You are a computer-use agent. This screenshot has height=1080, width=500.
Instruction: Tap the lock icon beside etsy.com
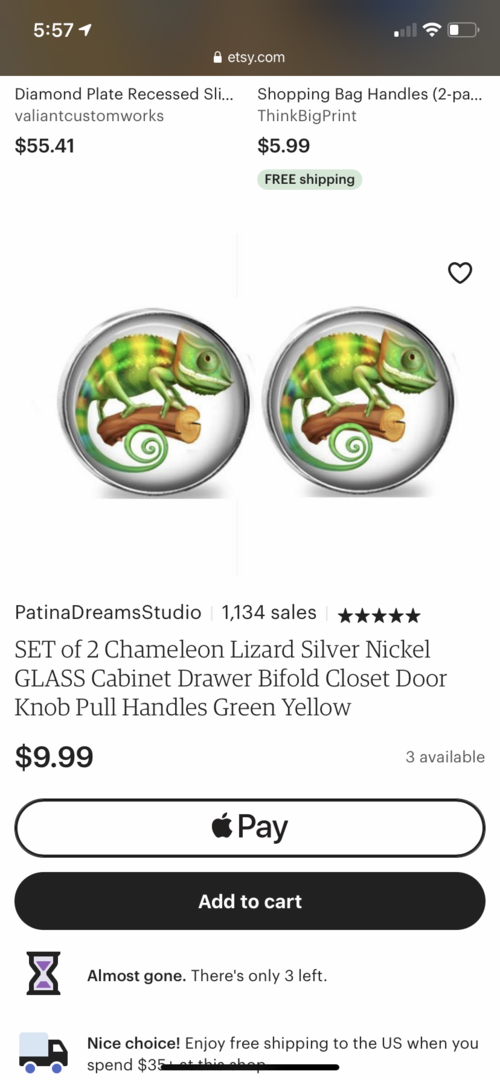pos(218,57)
